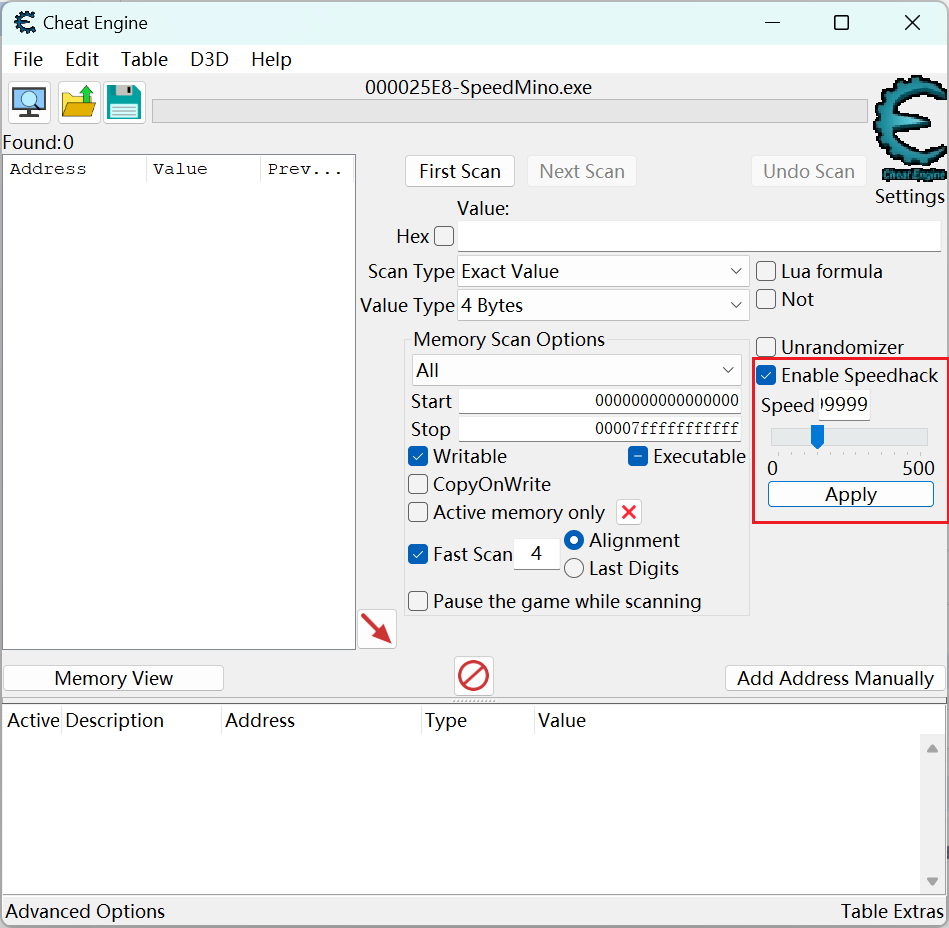Click the floppy disk save icon
This screenshot has width=949, height=928.
124,102
